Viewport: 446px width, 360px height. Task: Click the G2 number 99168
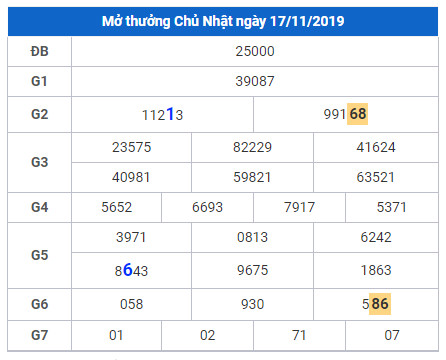tap(346, 114)
